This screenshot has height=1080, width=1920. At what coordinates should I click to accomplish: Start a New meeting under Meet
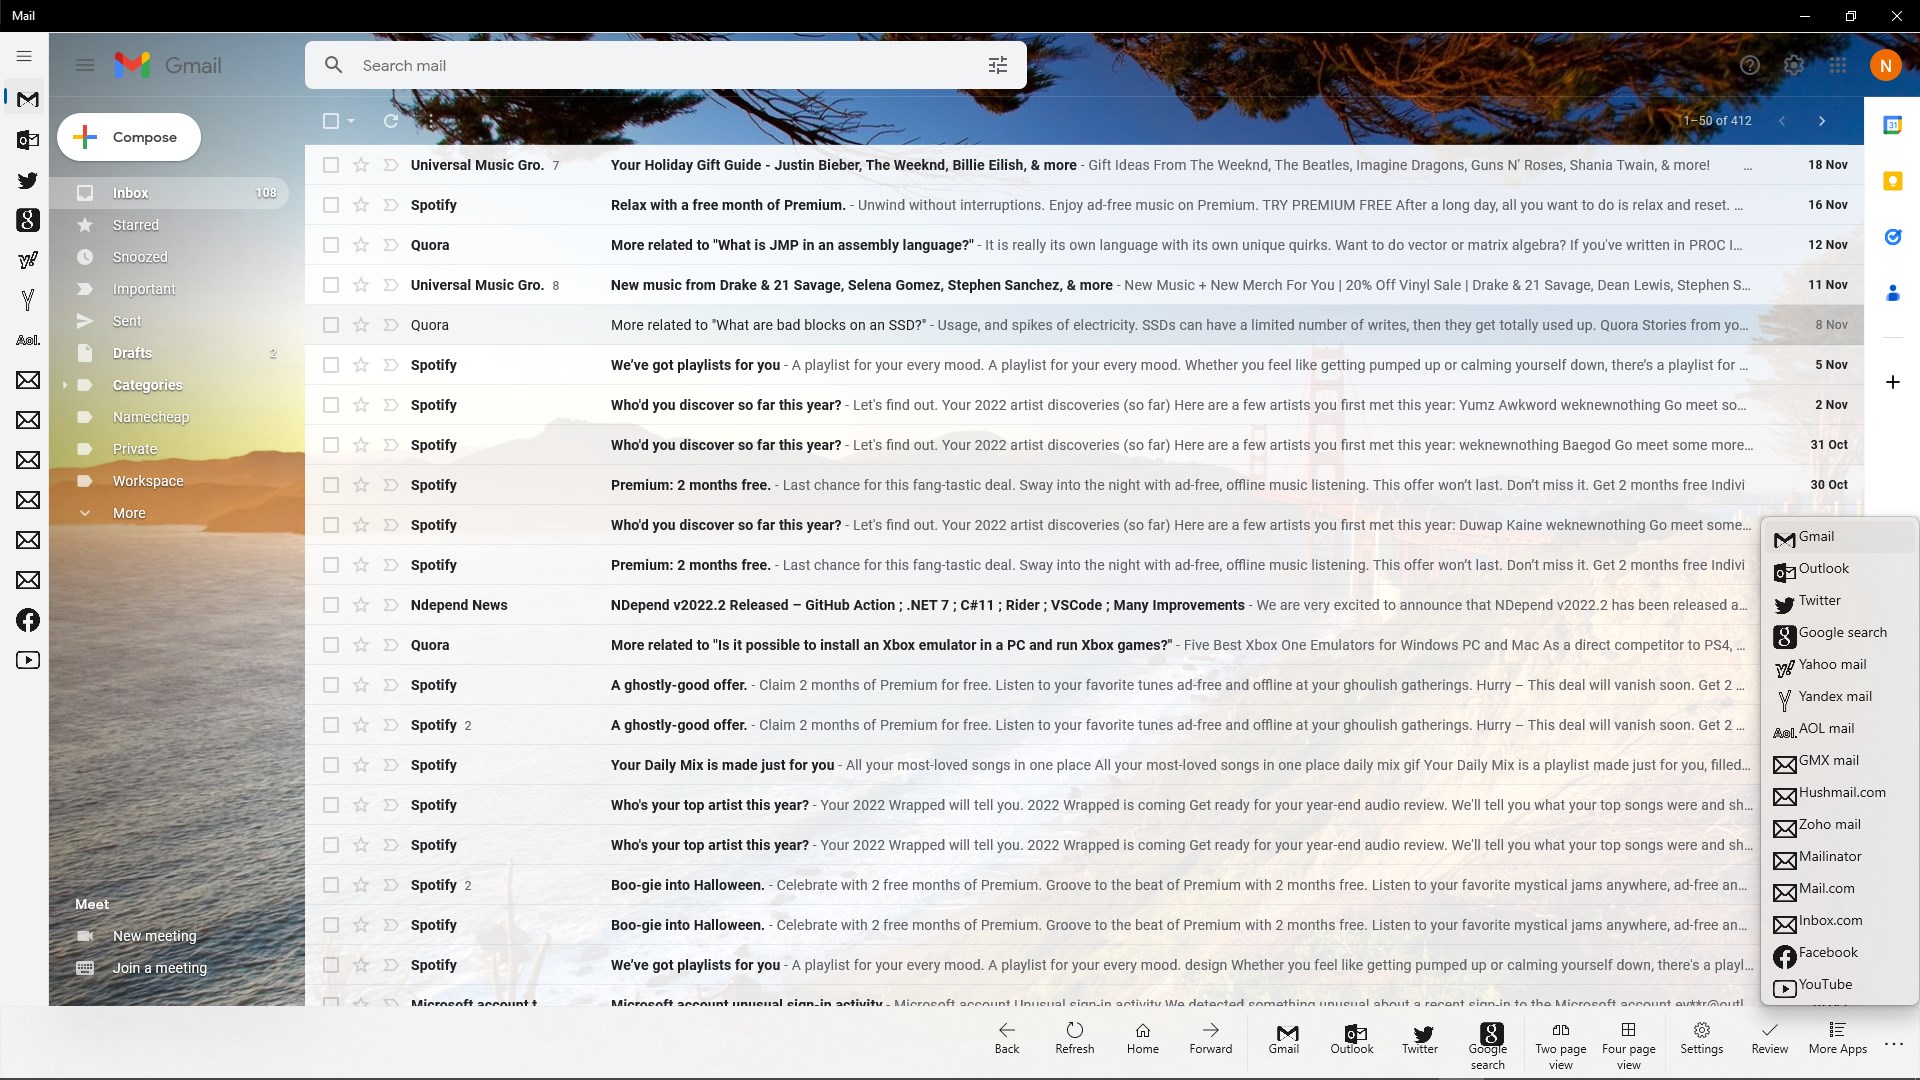(154, 936)
